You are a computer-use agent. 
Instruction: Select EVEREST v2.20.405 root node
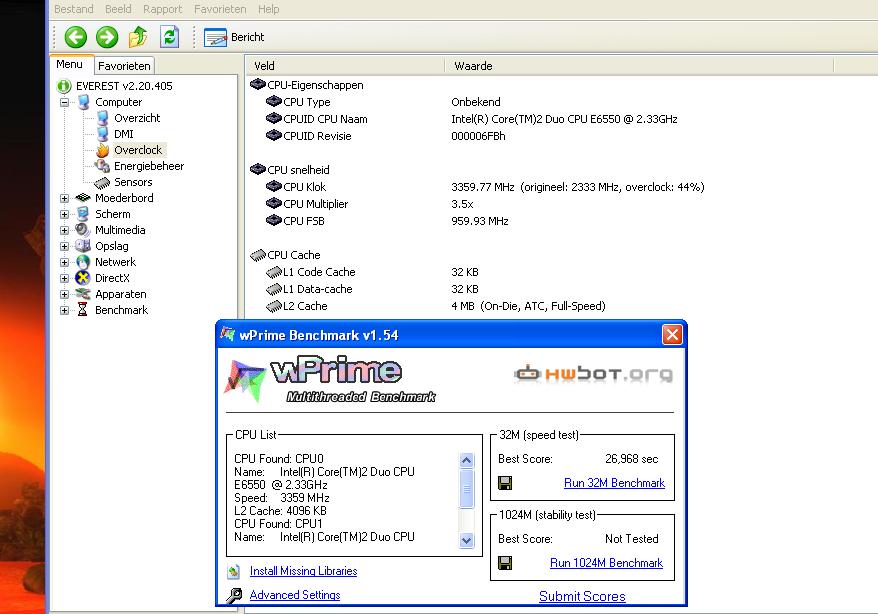(124, 86)
